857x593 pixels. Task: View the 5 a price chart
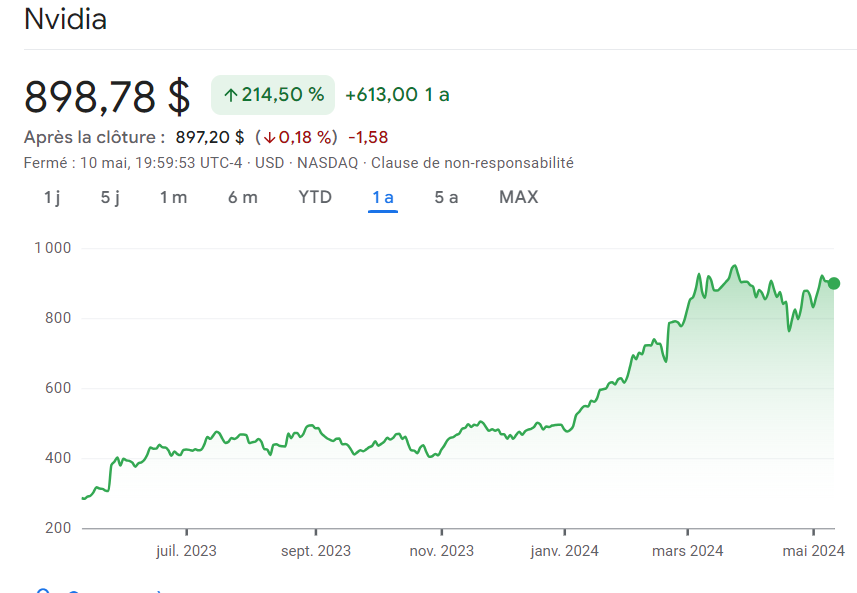(x=446, y=197)
